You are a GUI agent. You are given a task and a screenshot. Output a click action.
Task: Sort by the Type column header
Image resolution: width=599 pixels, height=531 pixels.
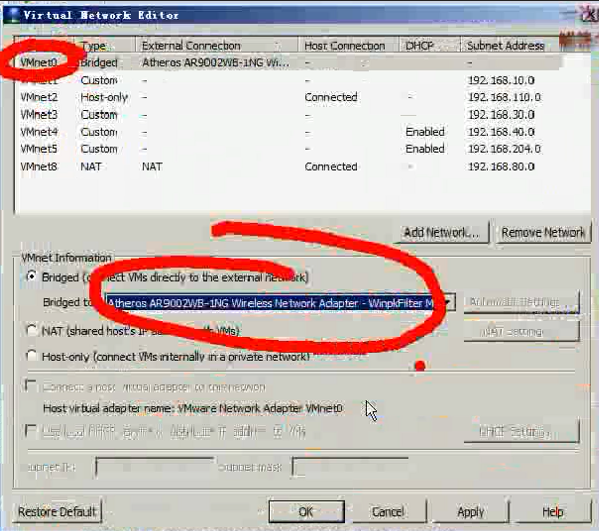[105, 45]
